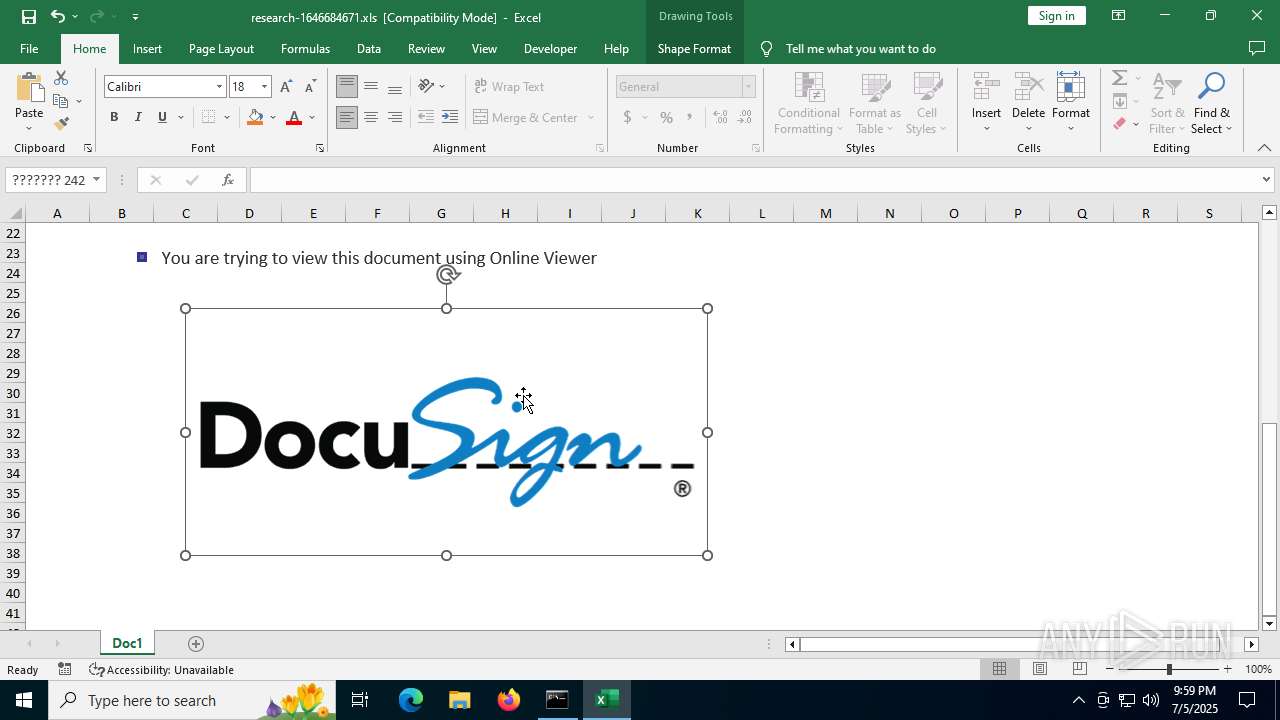Viewport: 1280px width, 720px height.
Task: Click the Cut scissors icon
Action: pyautogui.click(x=61, y=78)
